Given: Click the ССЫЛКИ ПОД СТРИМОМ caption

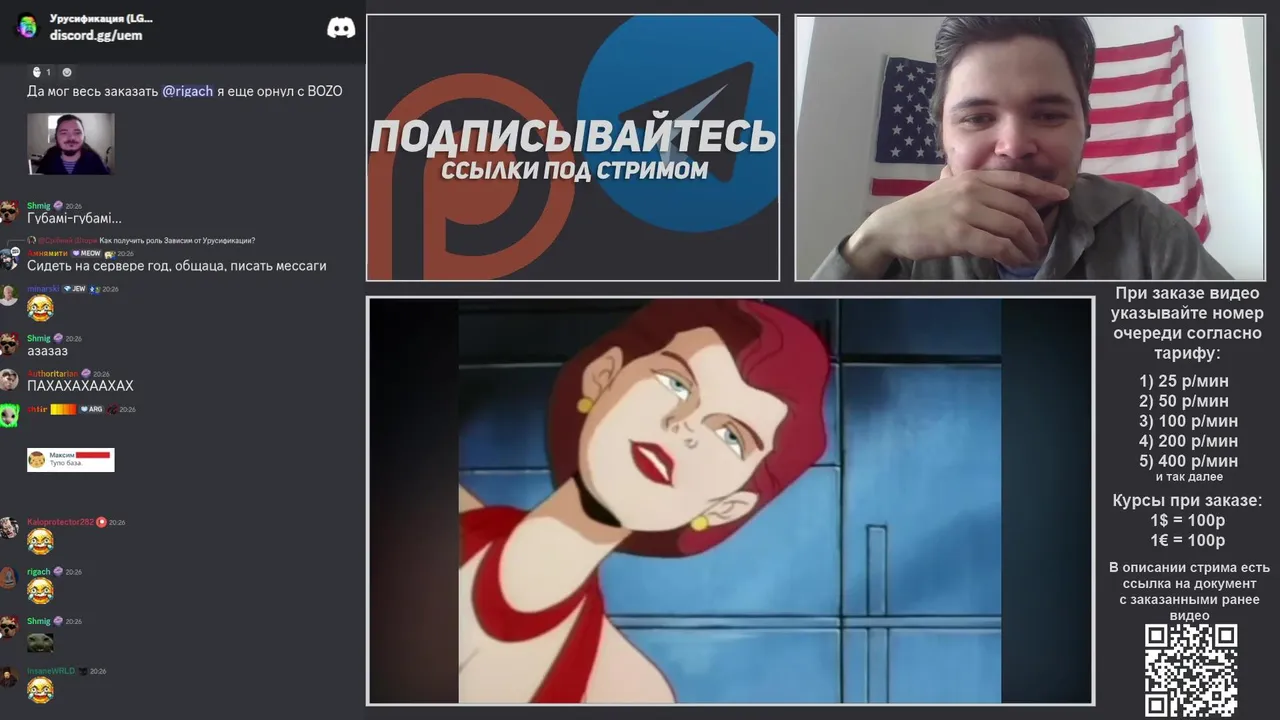Looking at the screenshot, I should (574, 170).
